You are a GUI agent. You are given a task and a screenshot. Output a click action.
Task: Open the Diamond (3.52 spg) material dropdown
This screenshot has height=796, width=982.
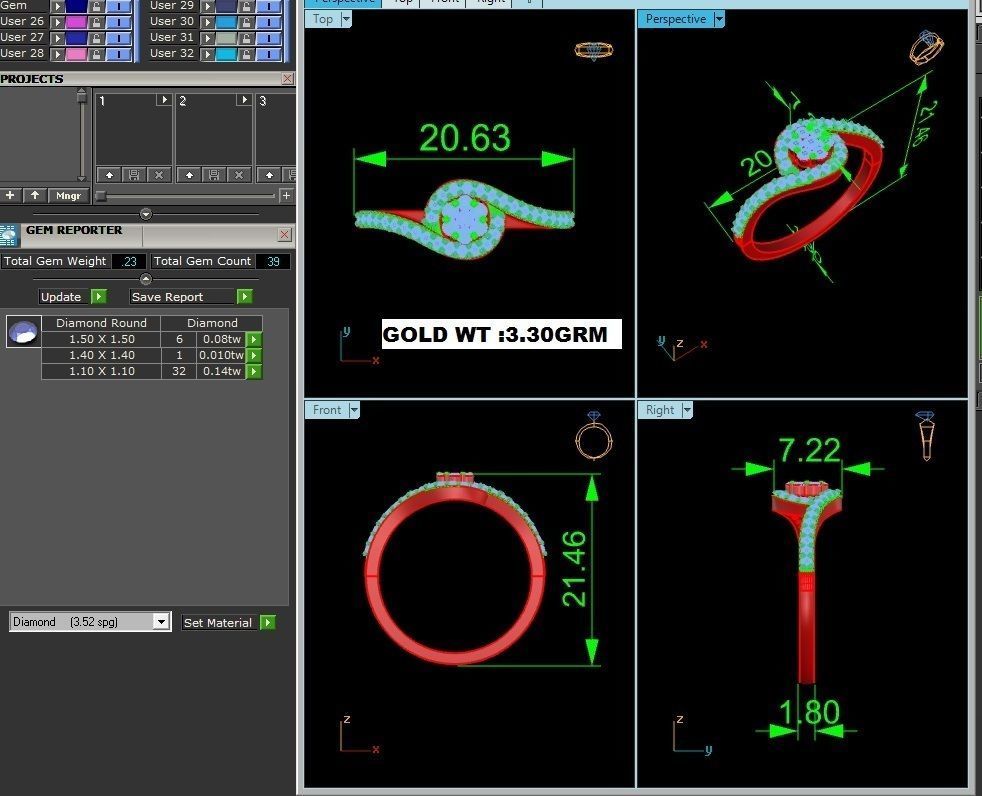[161, 621]
